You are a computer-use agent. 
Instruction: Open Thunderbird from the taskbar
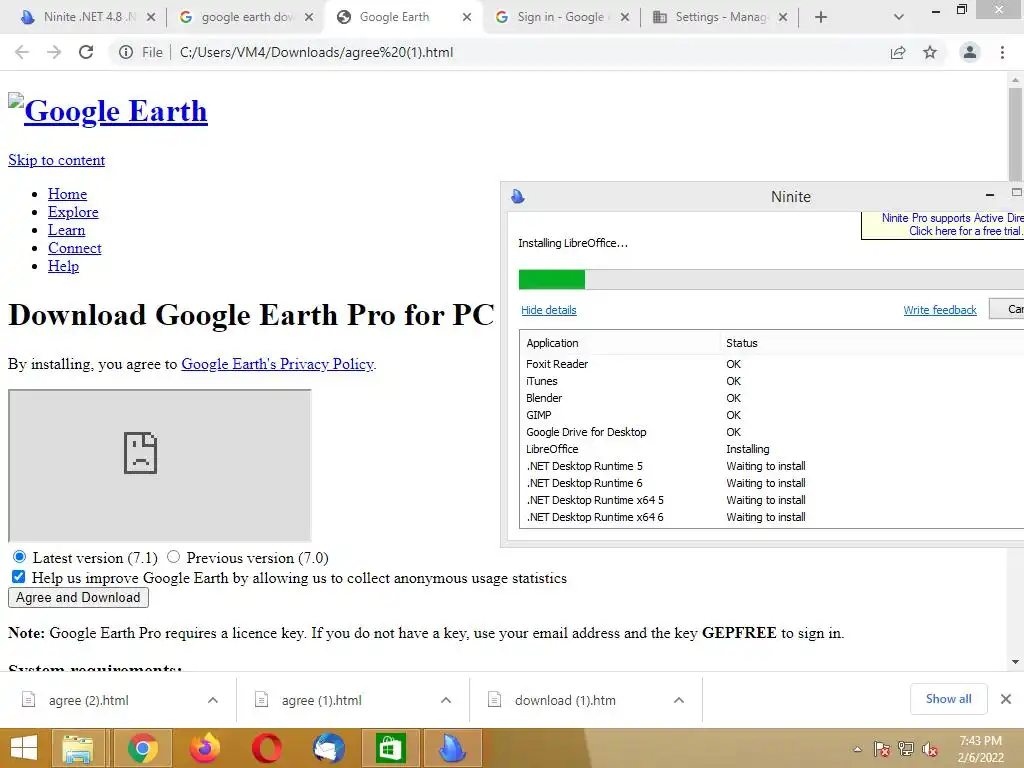pos(328,748)
